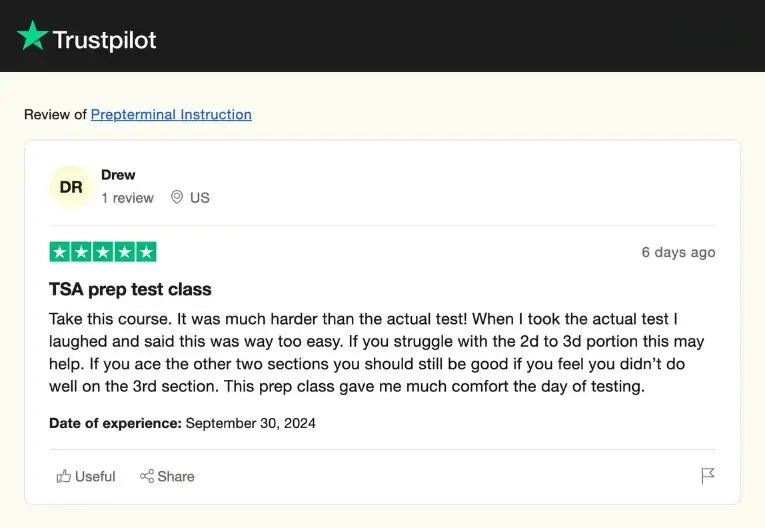765x528 pixels.
Task: Open the "TSA prep test class" review title
Action: tap(130, 289)
